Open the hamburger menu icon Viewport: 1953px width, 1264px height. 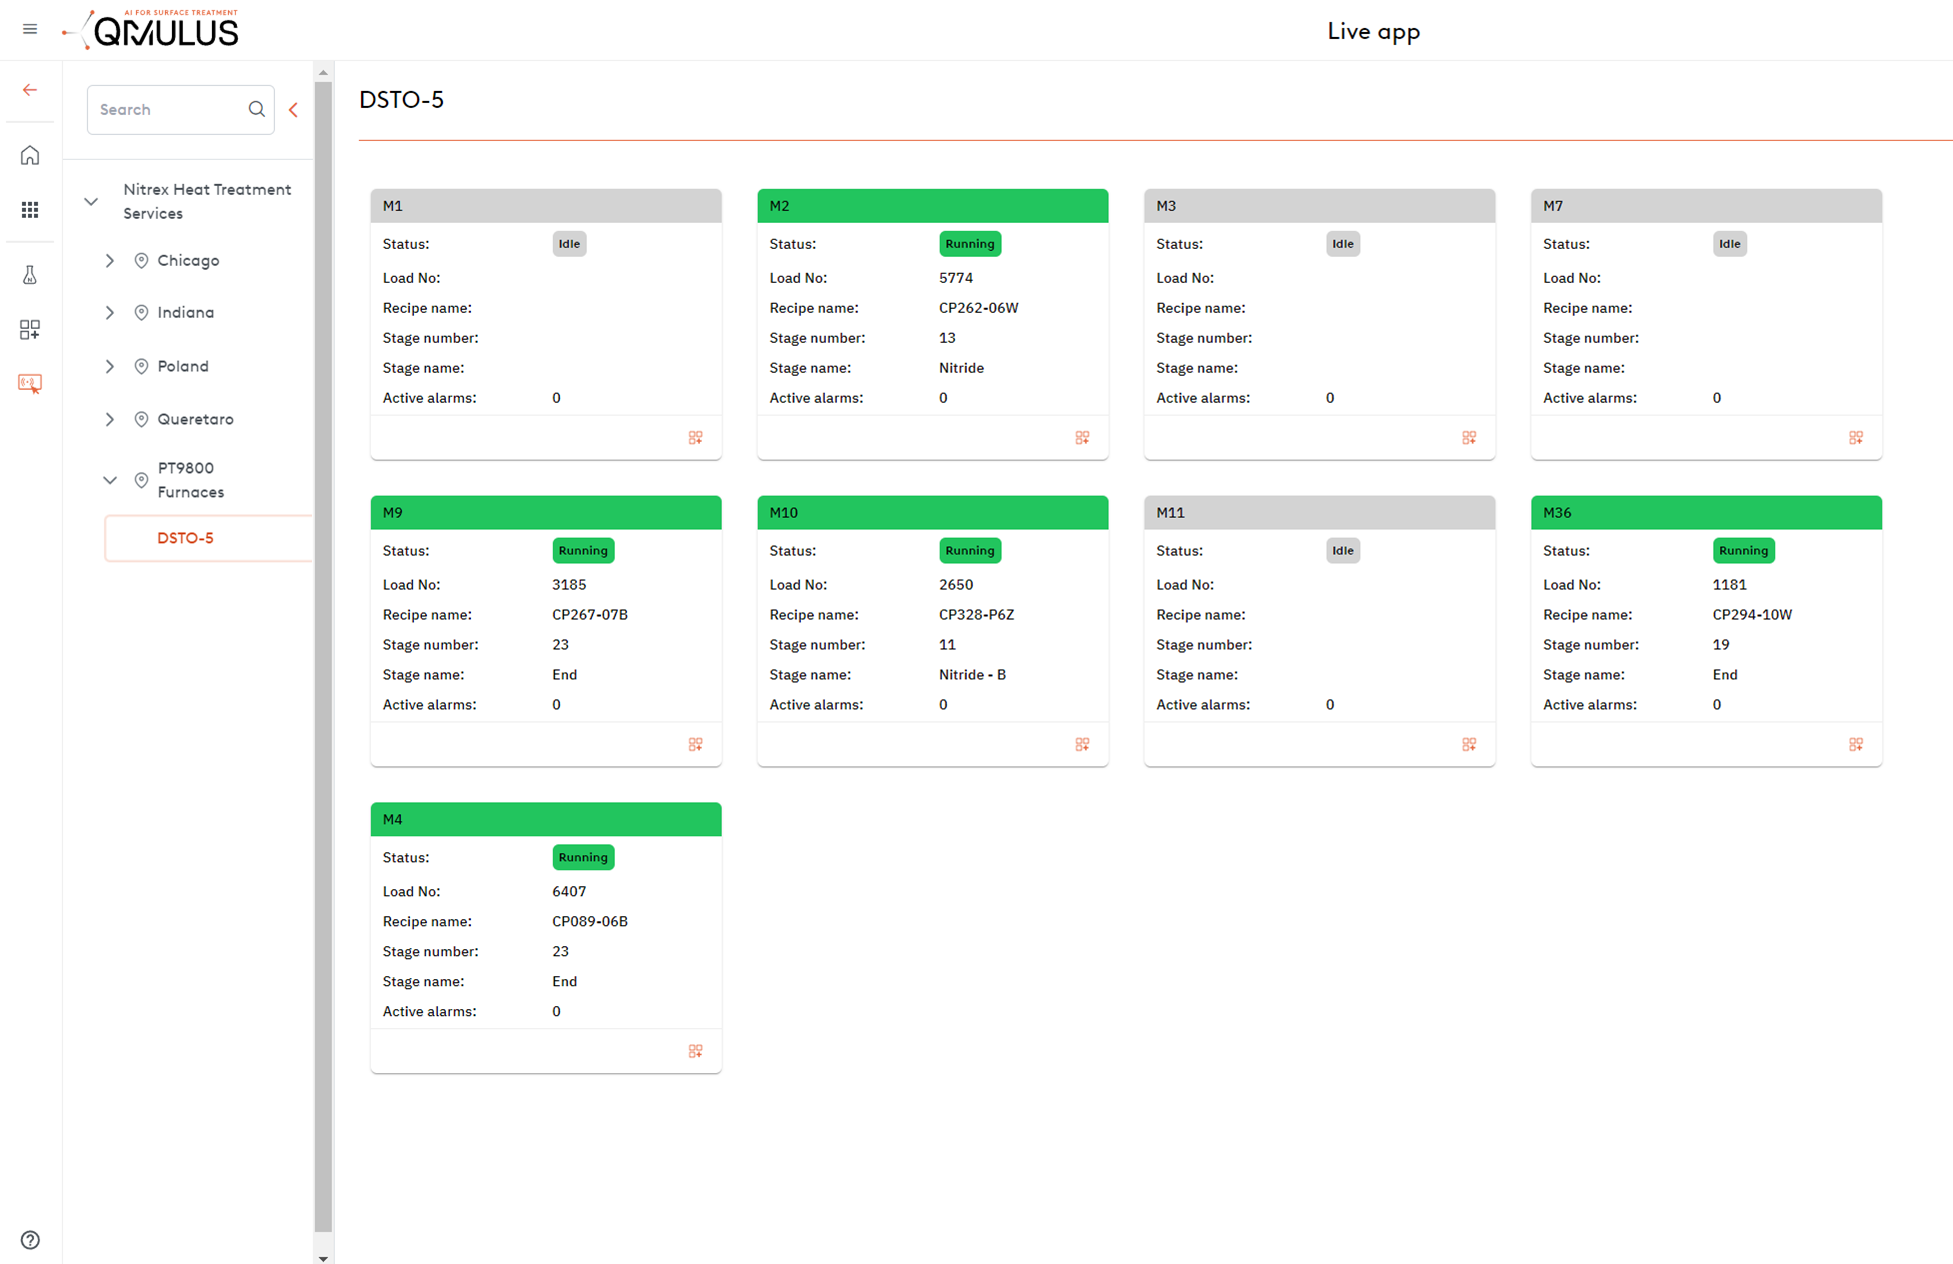click(30, 29)
